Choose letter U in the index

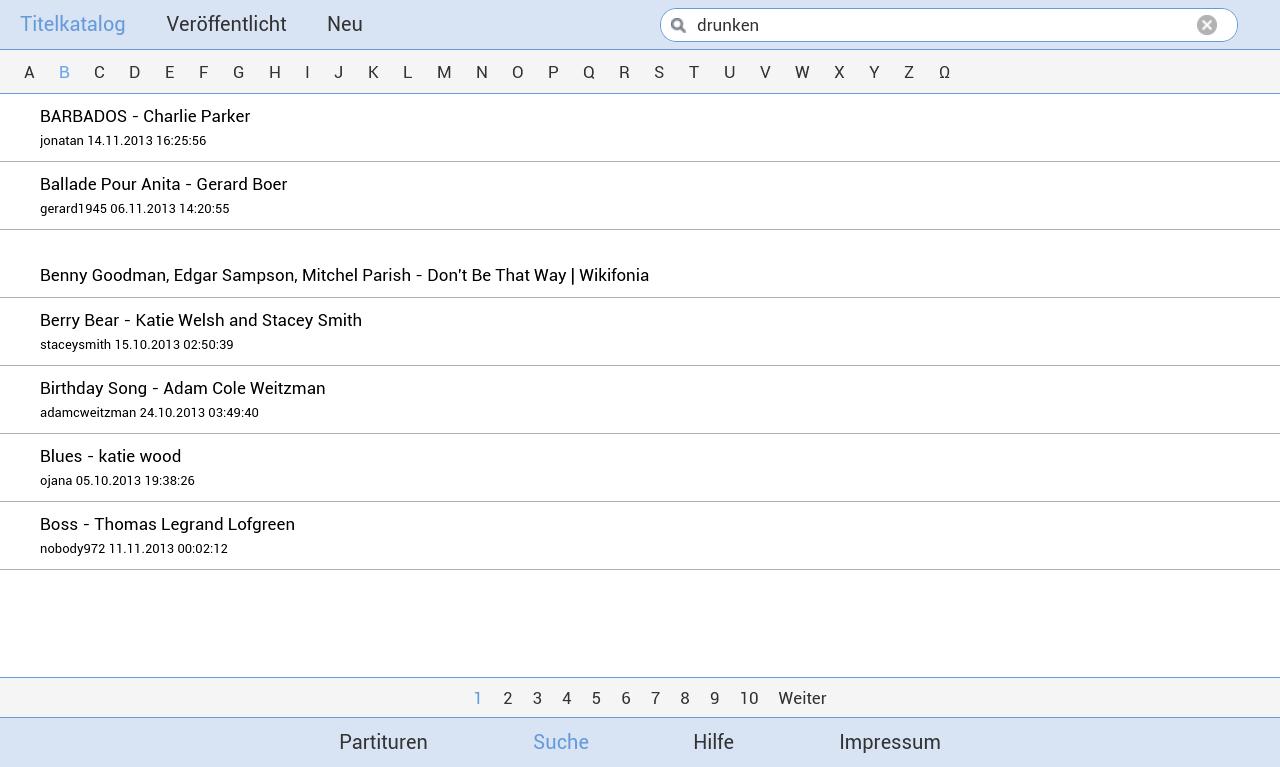point(729,72)
